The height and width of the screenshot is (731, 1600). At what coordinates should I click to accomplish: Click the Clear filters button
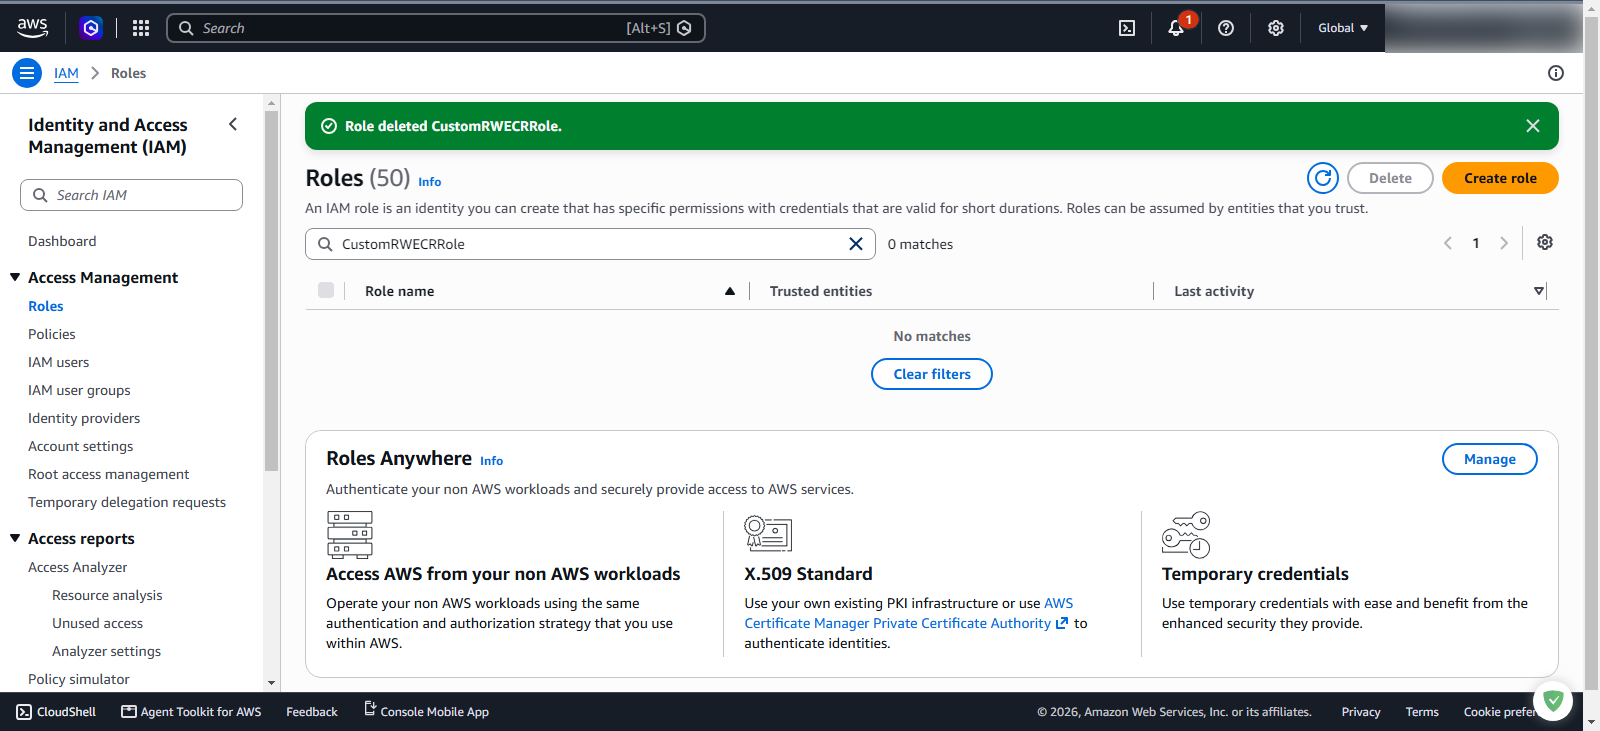pyautogui.click(x=932, y=374)
